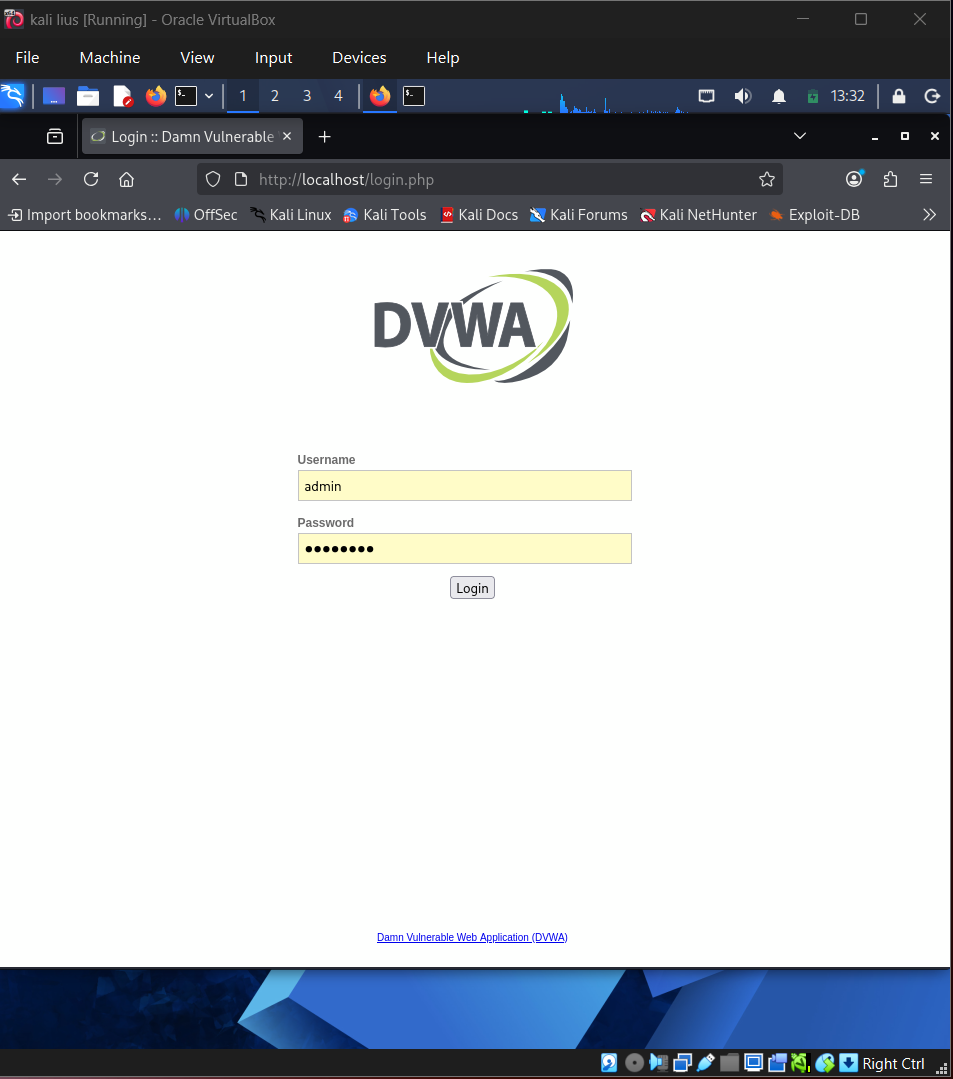Show more bookmarks with double chevron
This screenshot has width=953, height=1079.
pyautogui.click(x=930, y=215)
